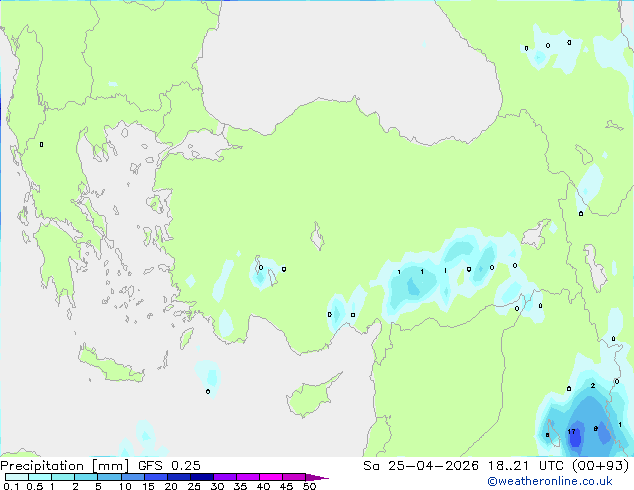The width and height of the screenshot is (634, 490).
Task: Click the legend tick label '40'
Action: pyautogui.click(x=263, y=486)
